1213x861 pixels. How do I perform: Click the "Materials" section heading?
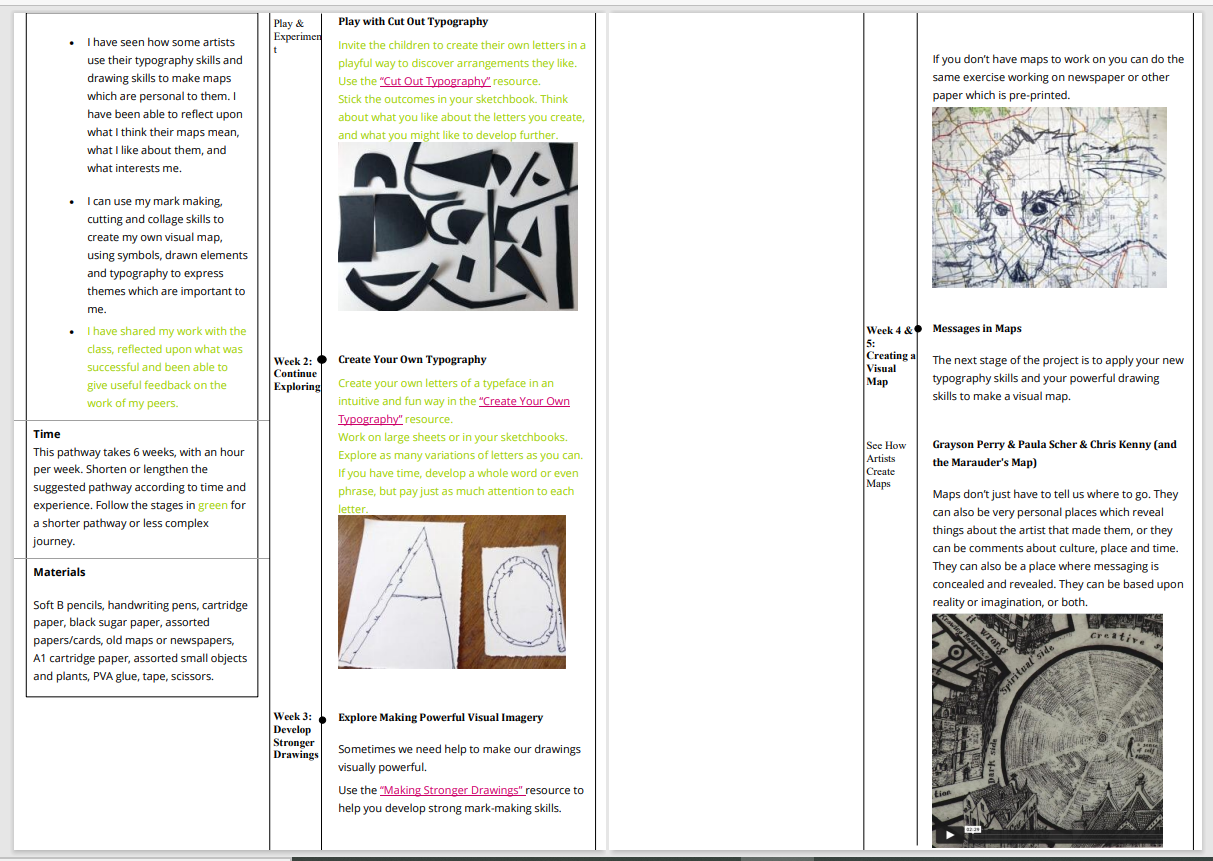point(59,572)
